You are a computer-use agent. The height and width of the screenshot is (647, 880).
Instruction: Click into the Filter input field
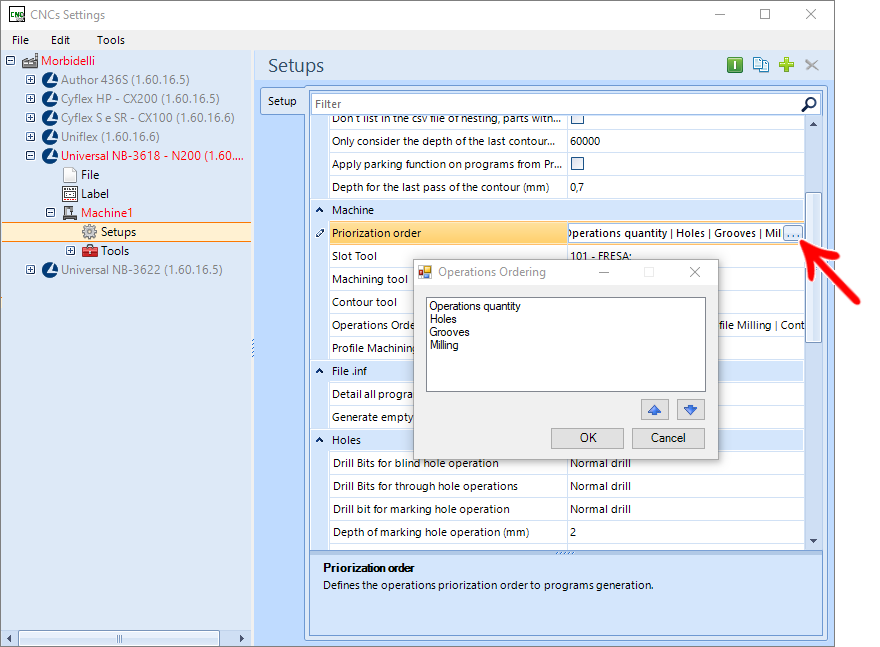(556, 104)
